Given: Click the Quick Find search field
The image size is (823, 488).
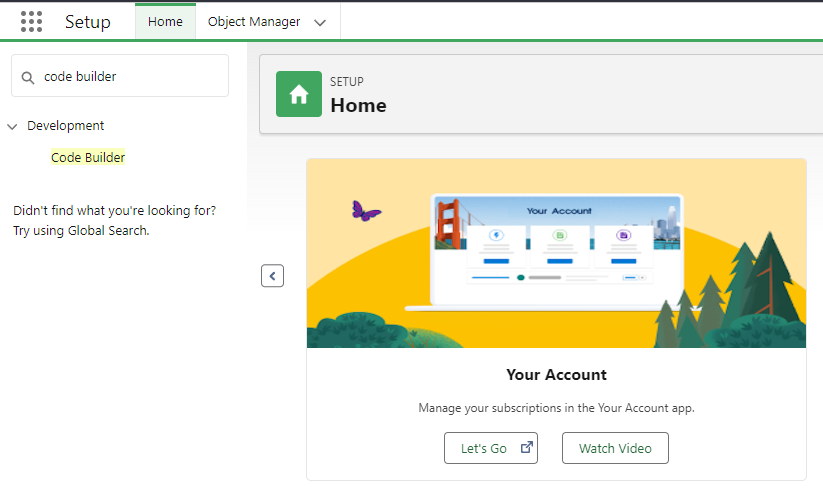Looking at the screenshot, I should coord(120,76).
